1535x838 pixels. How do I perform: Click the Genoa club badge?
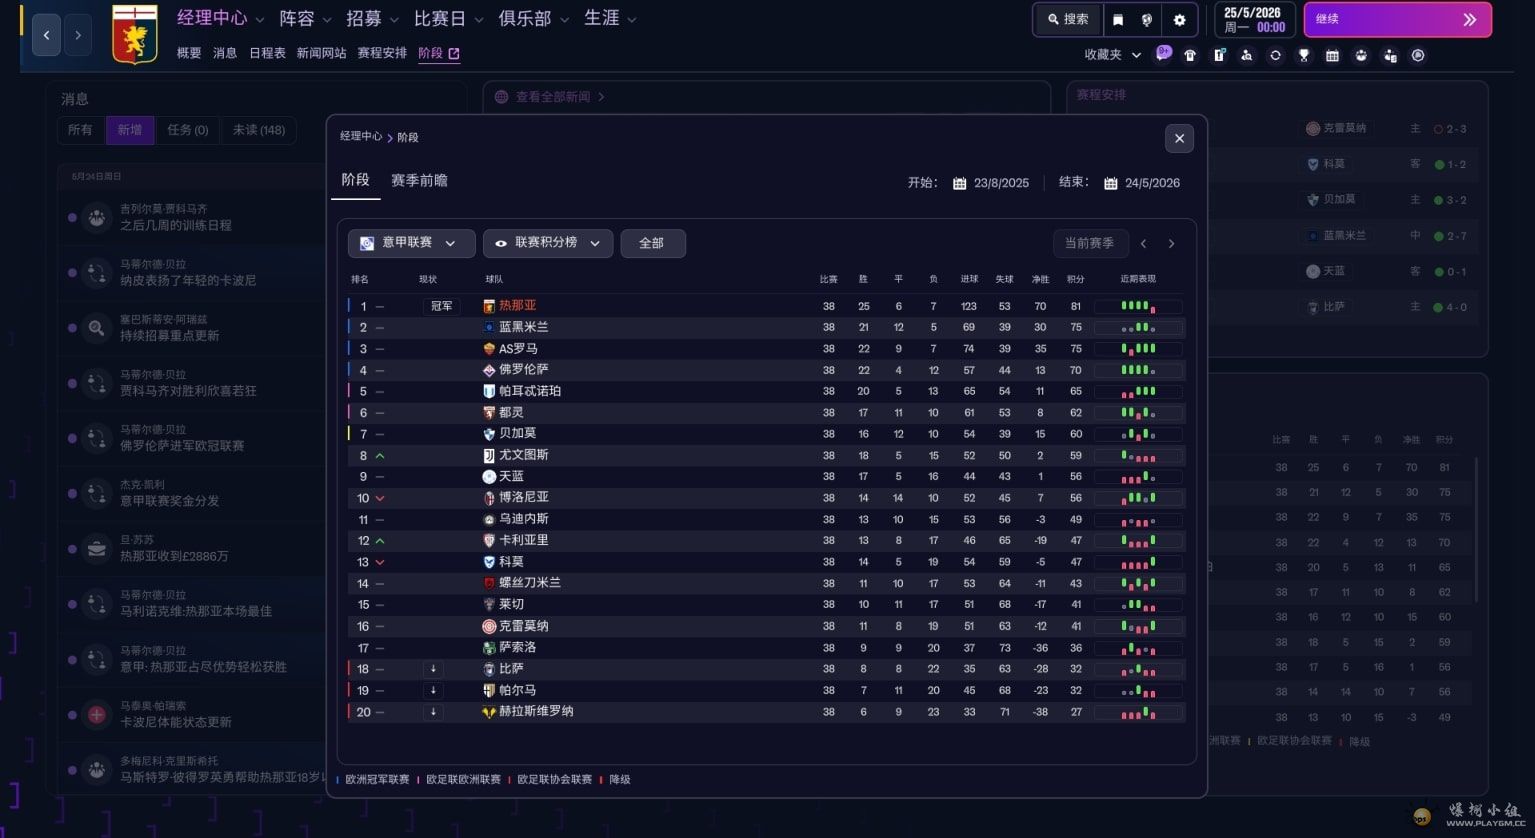coord(134,34)
